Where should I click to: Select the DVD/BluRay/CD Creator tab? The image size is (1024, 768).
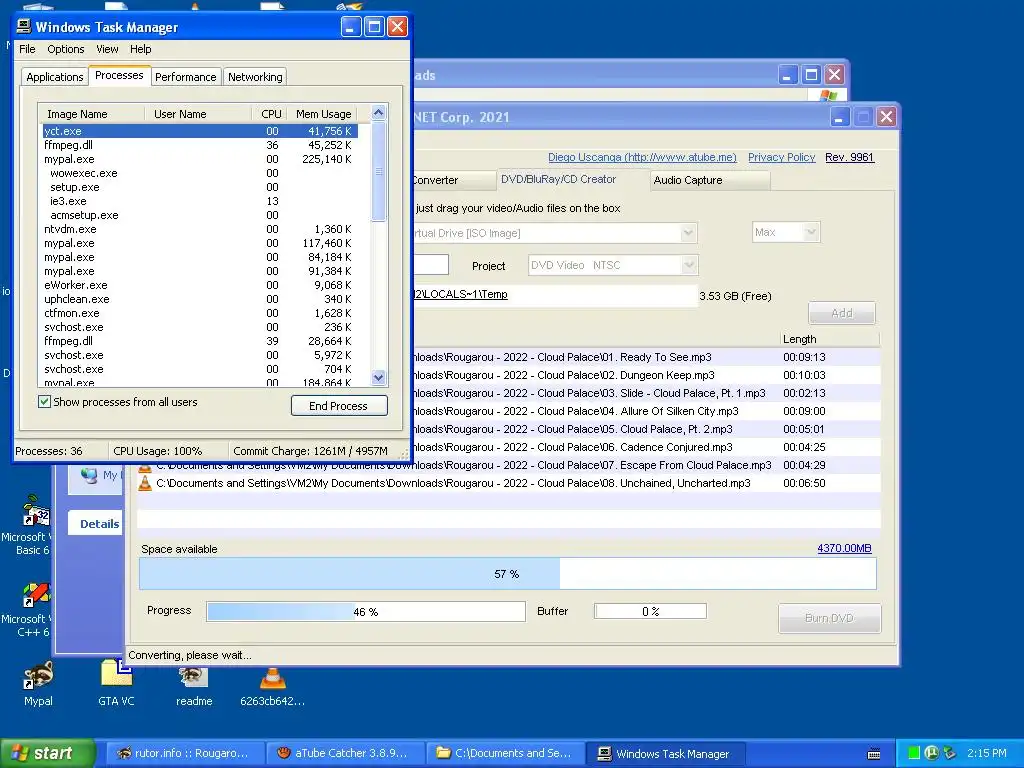pos(572,180)
